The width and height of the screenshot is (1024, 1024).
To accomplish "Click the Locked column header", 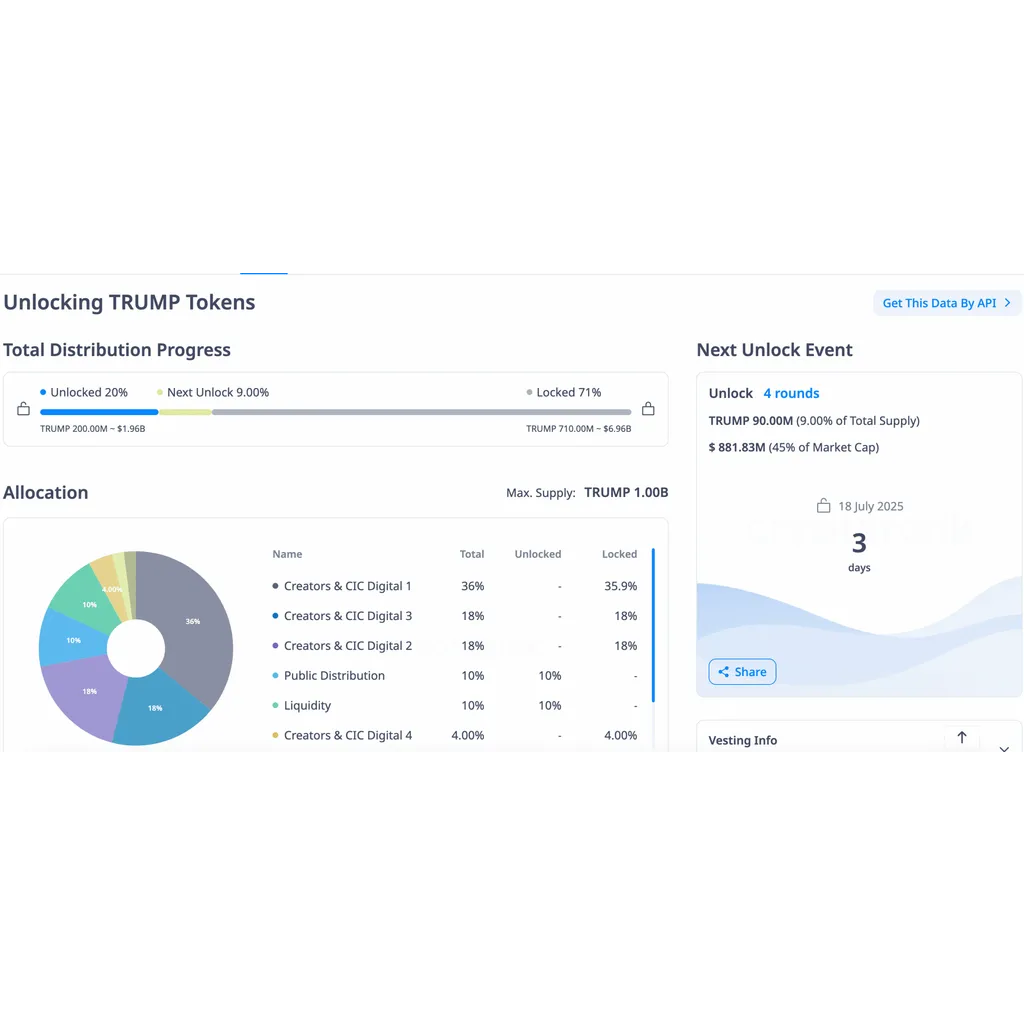I will coord(619,554).
